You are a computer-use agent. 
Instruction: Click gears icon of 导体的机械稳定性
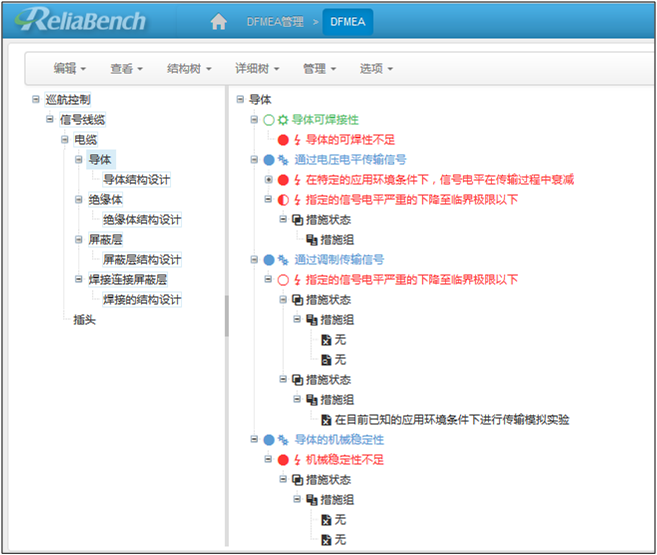point(283,440)
